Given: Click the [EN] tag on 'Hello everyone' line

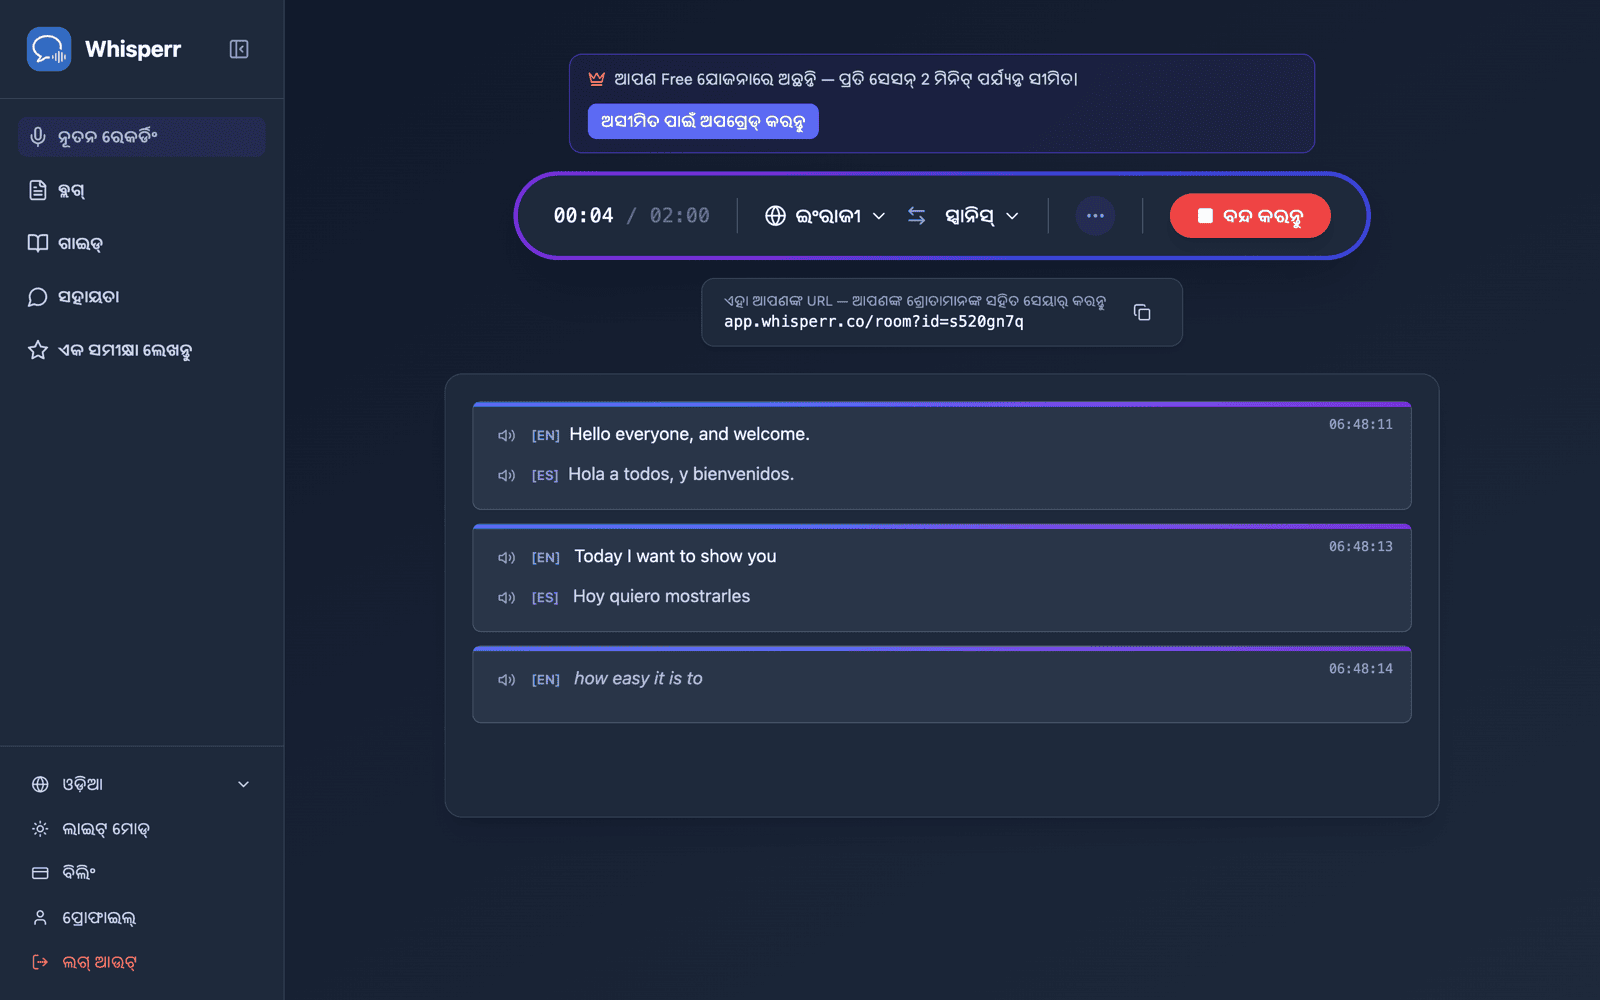Looking at the screenshot, I should (x=545, y=435).
